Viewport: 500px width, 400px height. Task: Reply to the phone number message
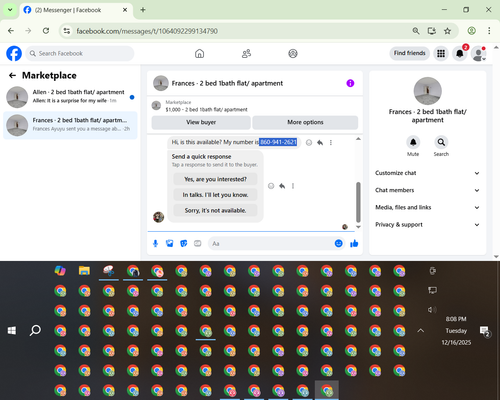[x=320, y=143]
